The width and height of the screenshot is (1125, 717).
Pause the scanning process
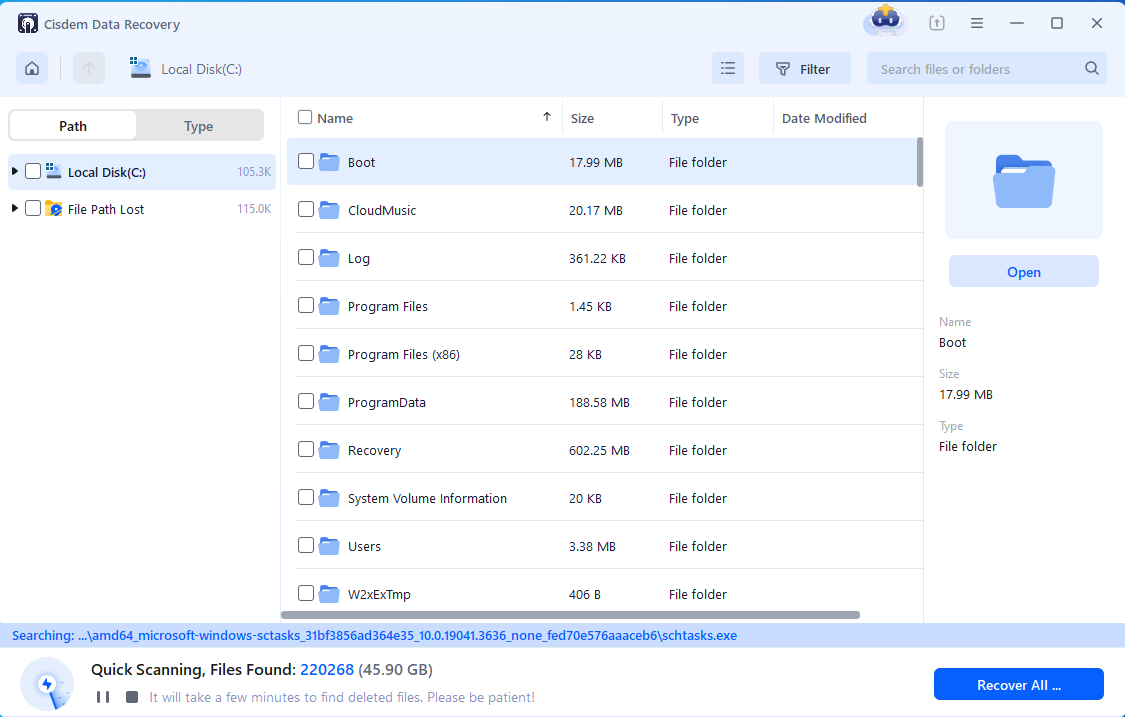(x=102, y=697)
